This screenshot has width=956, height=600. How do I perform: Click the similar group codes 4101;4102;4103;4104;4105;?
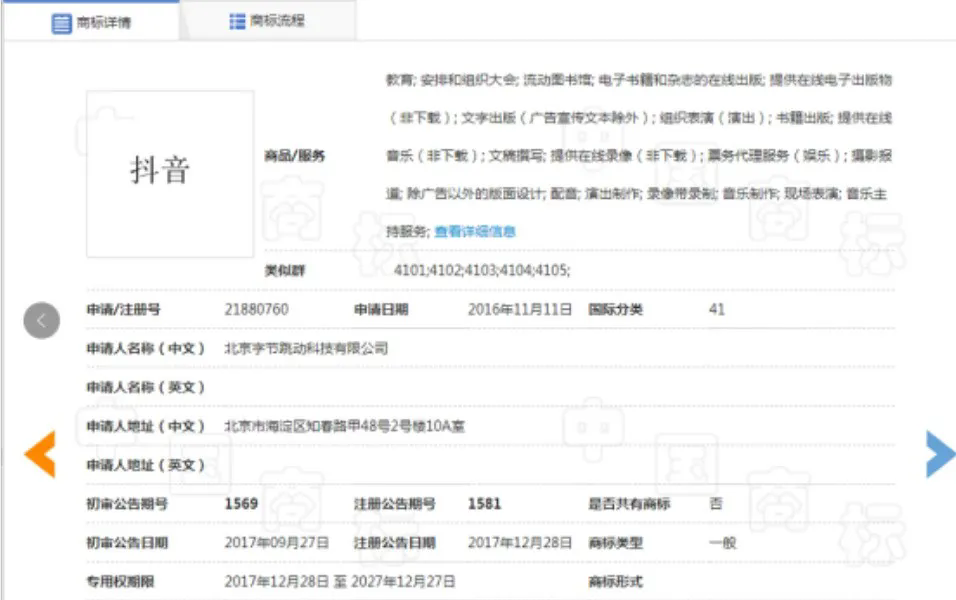[482, 270]
